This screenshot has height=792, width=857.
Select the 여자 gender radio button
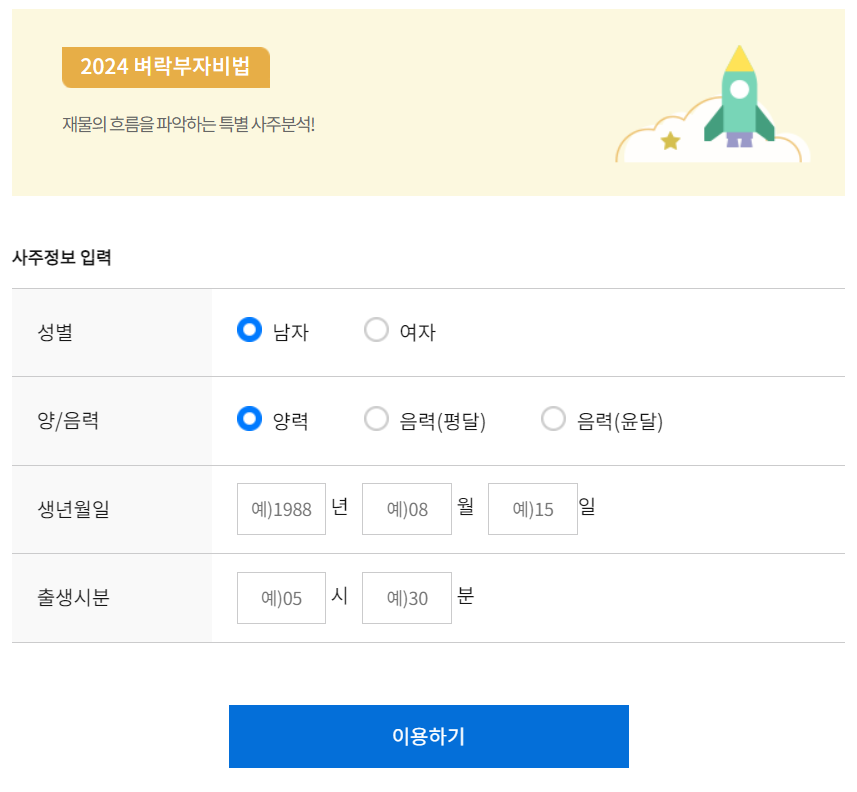click(x=376, y=329)
